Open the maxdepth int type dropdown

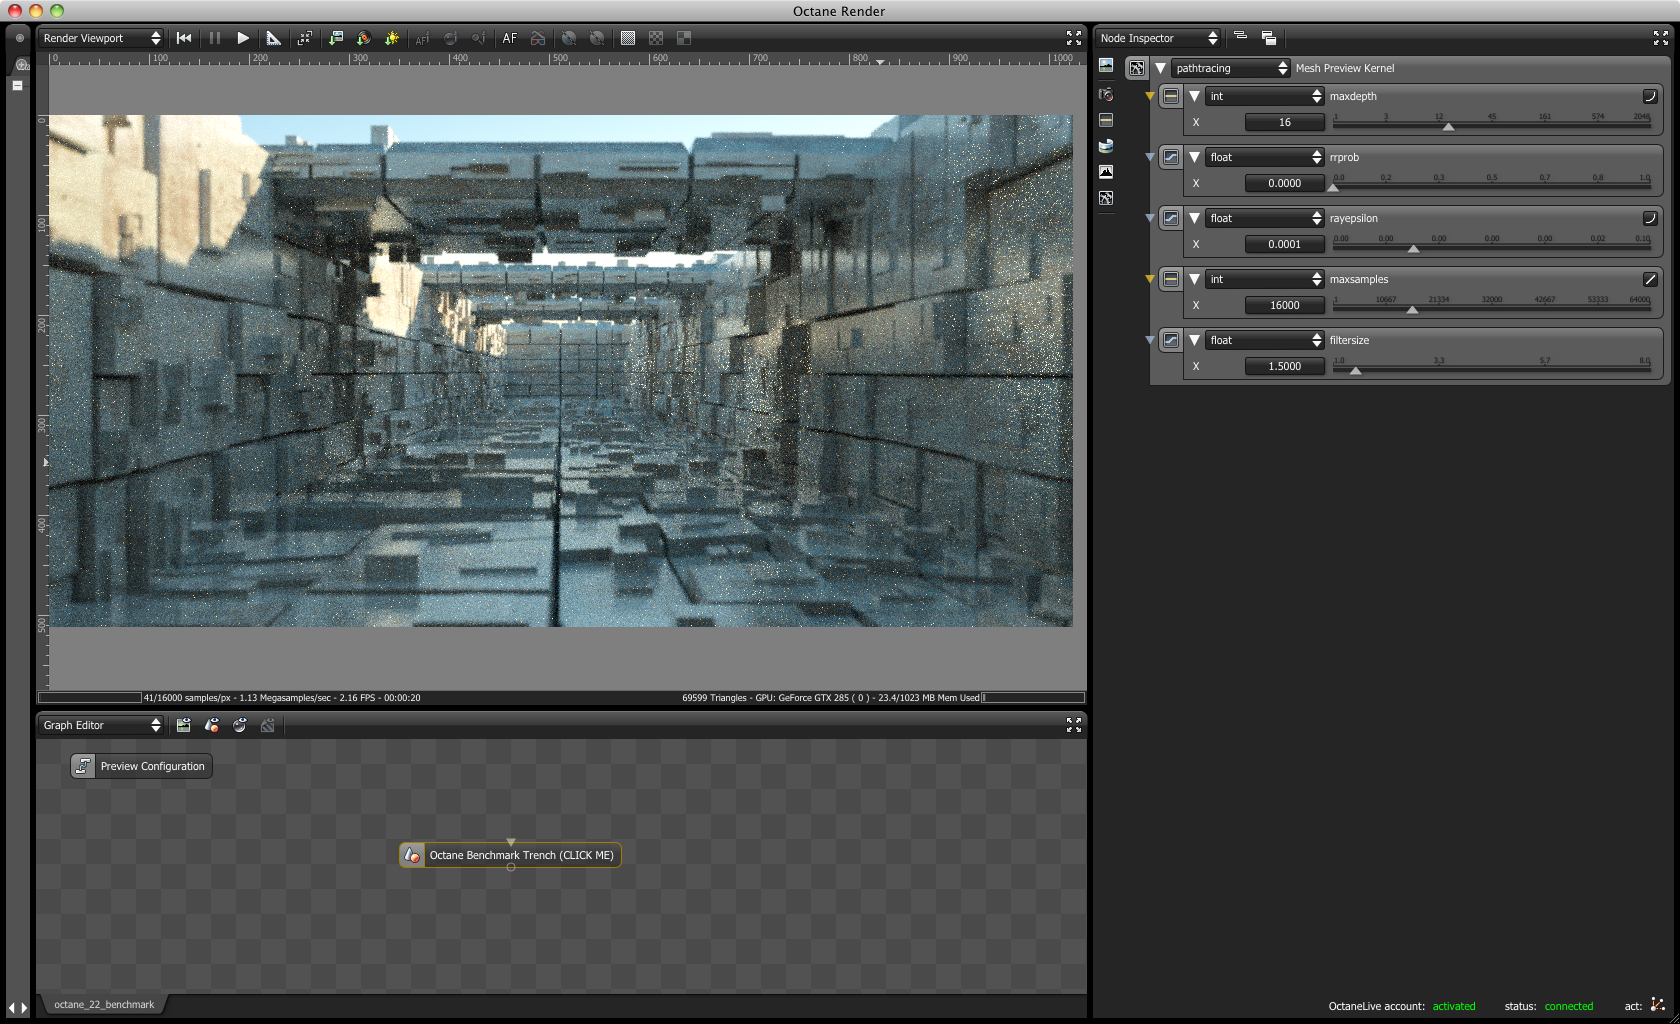[1265, 96]
